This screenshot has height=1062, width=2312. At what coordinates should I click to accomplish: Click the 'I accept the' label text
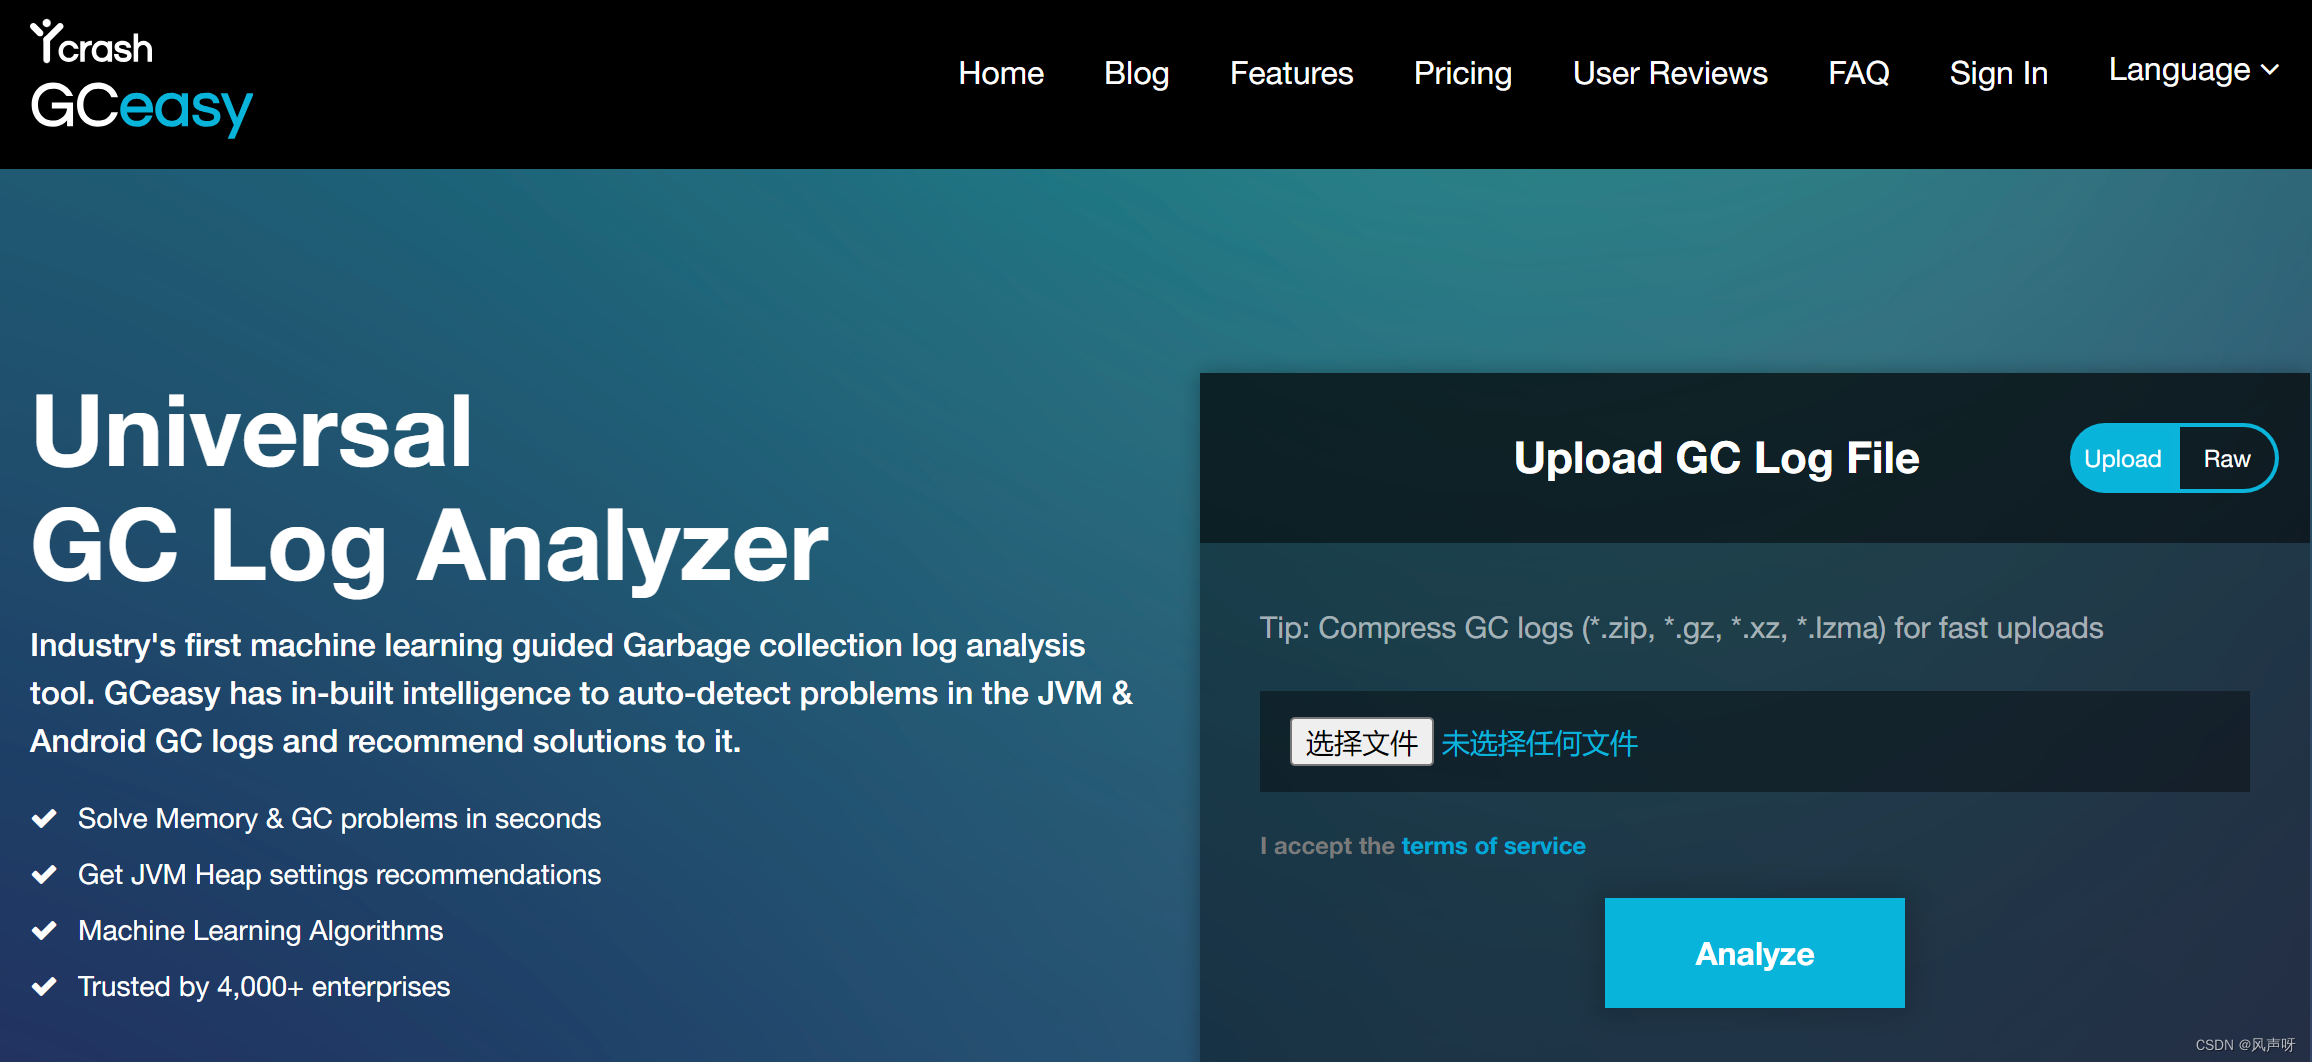[x=1327, y=846]
